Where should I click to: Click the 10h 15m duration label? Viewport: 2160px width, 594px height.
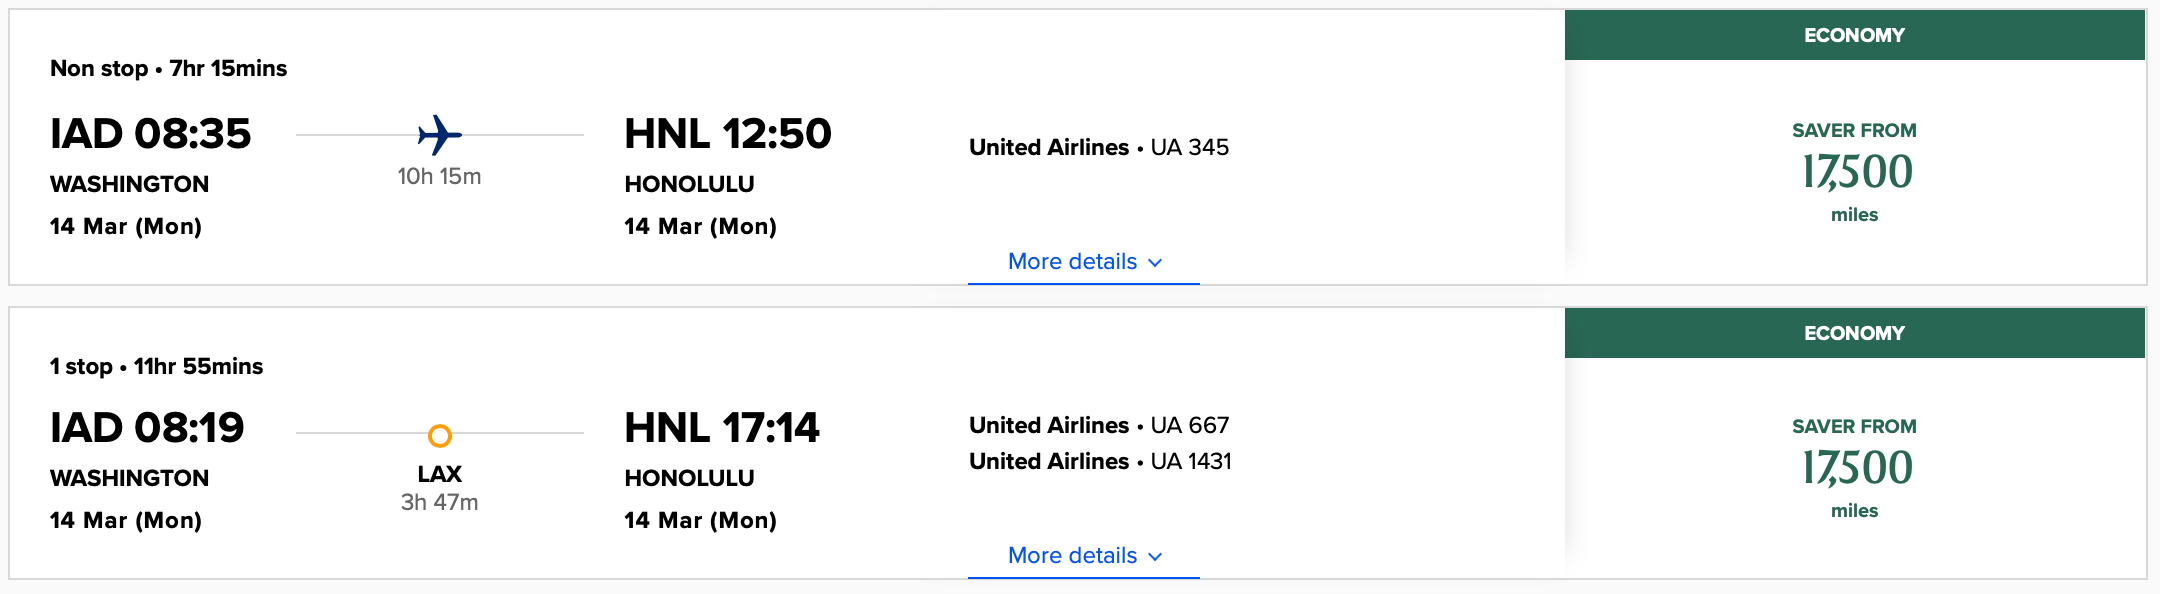pyautogui.click(x=438, y=176)
